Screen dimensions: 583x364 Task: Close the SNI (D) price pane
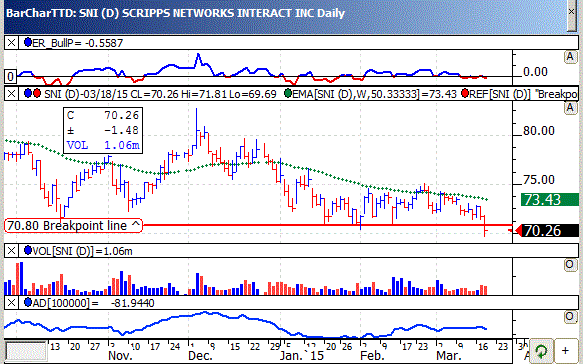(11, 94)
